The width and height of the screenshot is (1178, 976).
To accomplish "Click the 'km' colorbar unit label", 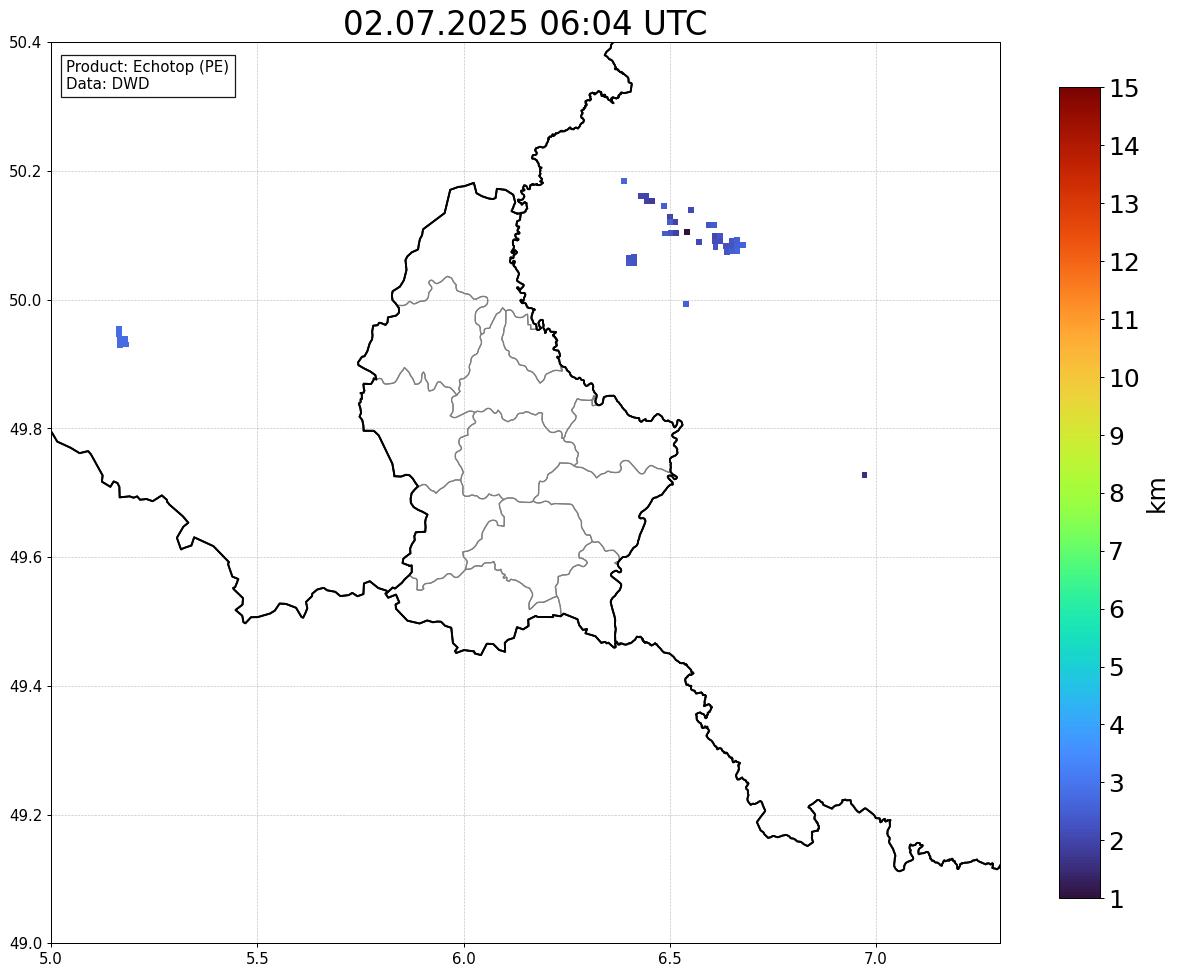I will (1157, 495).
